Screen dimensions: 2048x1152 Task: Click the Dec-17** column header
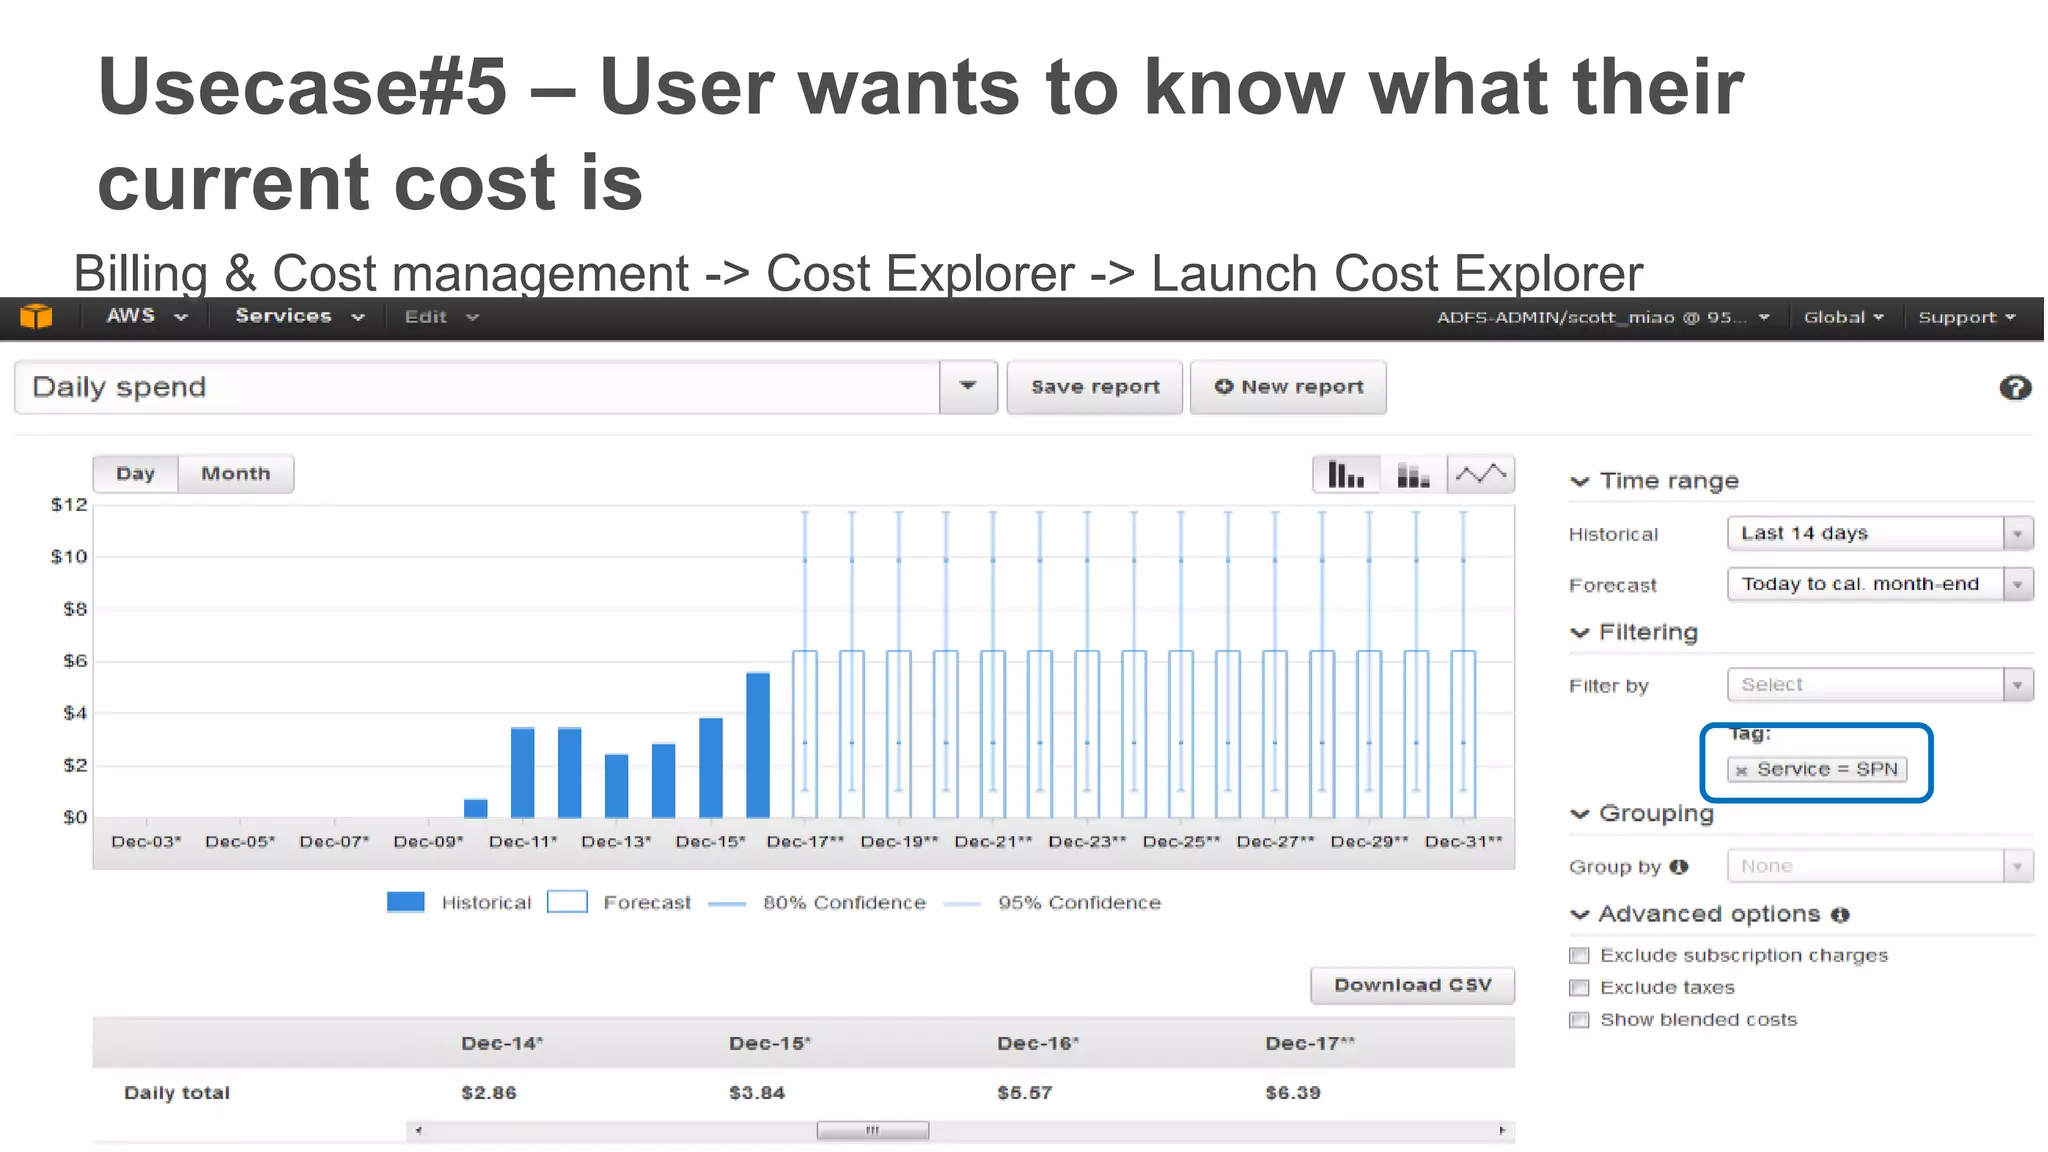click(x=1310, y=1043)
